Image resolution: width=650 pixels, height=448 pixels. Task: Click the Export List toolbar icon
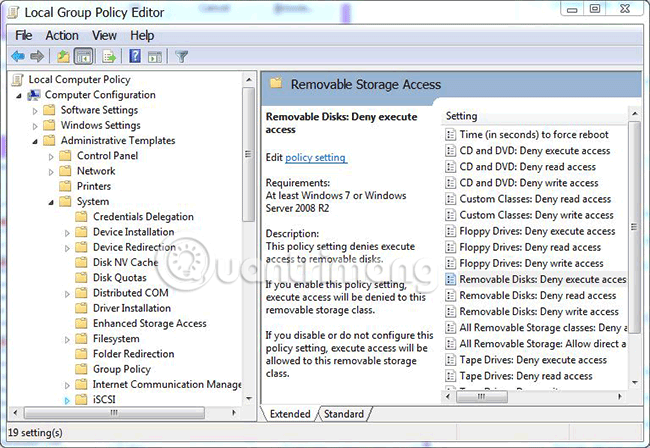[109, 56]
